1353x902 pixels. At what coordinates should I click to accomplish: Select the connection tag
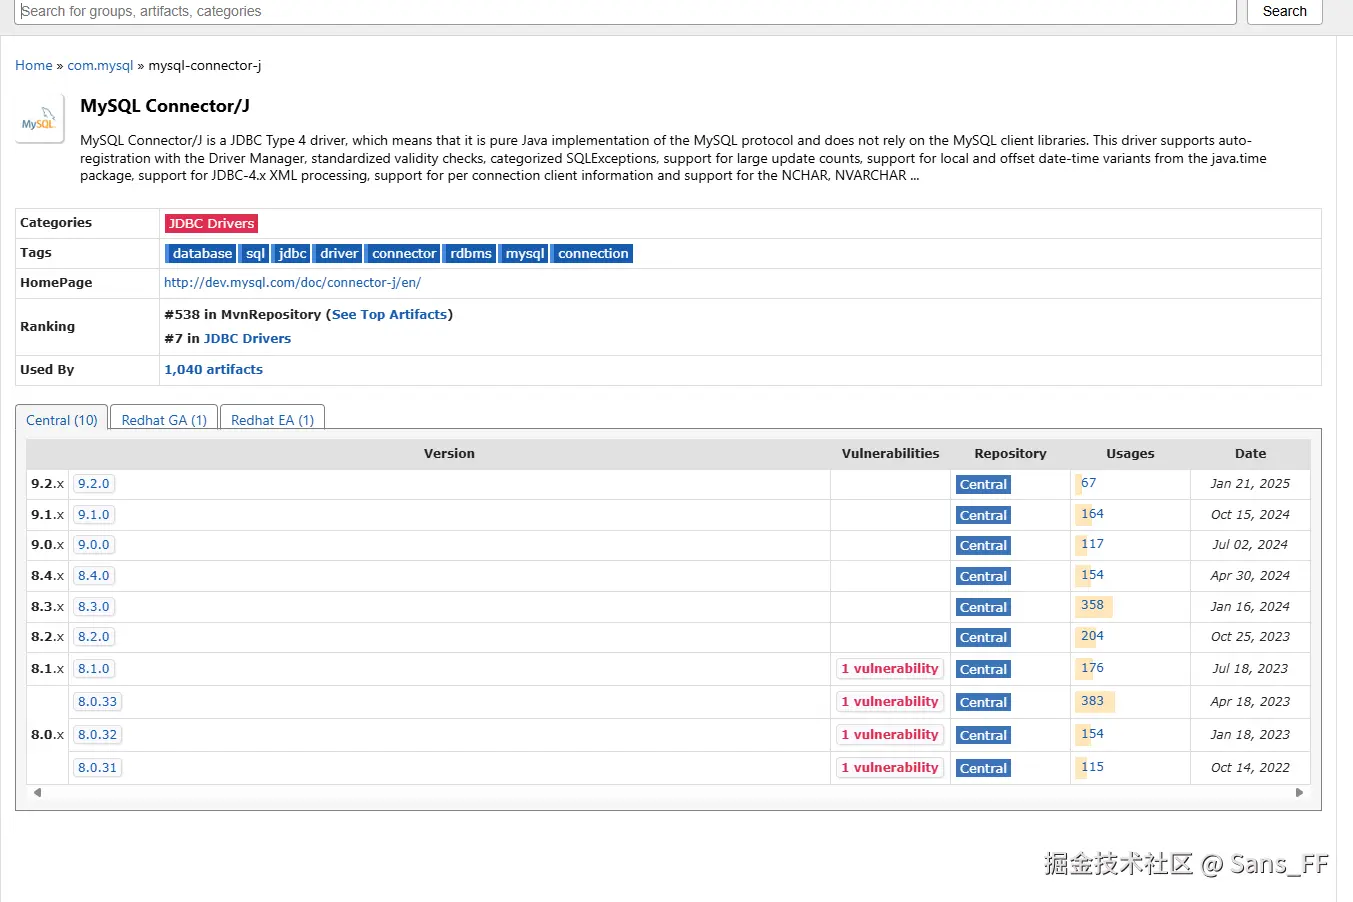[593, 254]
